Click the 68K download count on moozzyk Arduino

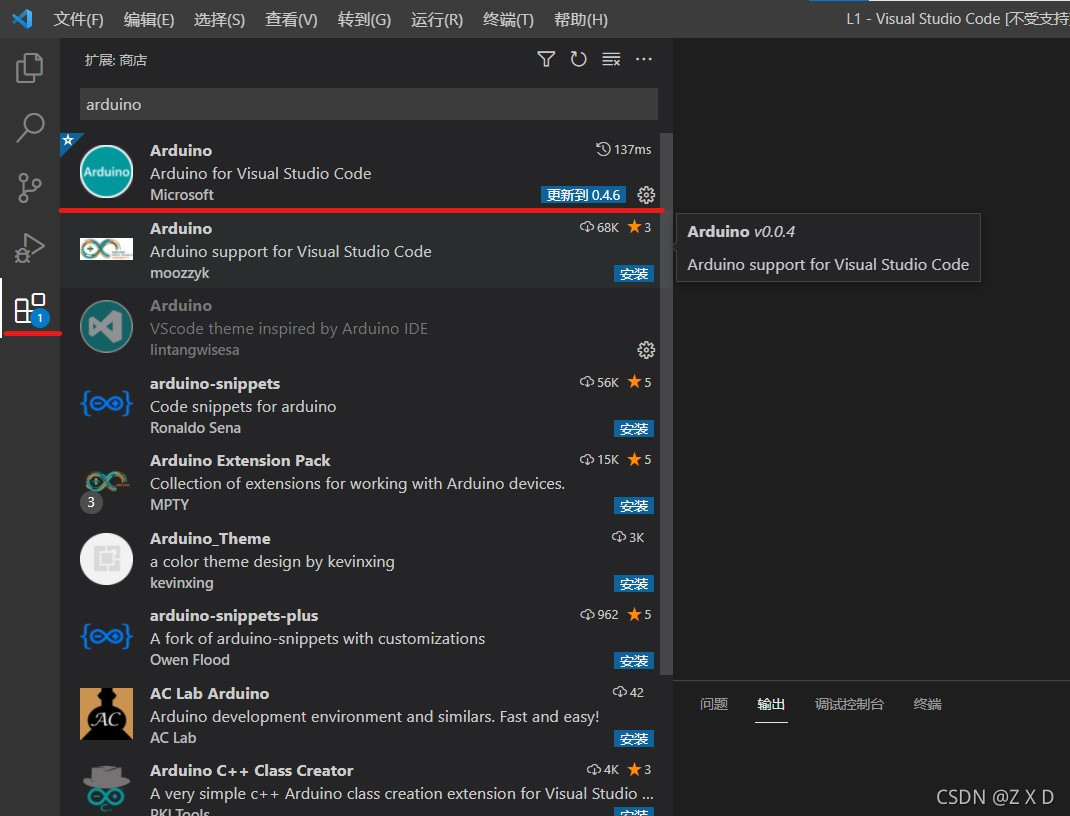(x=599, y=227)
